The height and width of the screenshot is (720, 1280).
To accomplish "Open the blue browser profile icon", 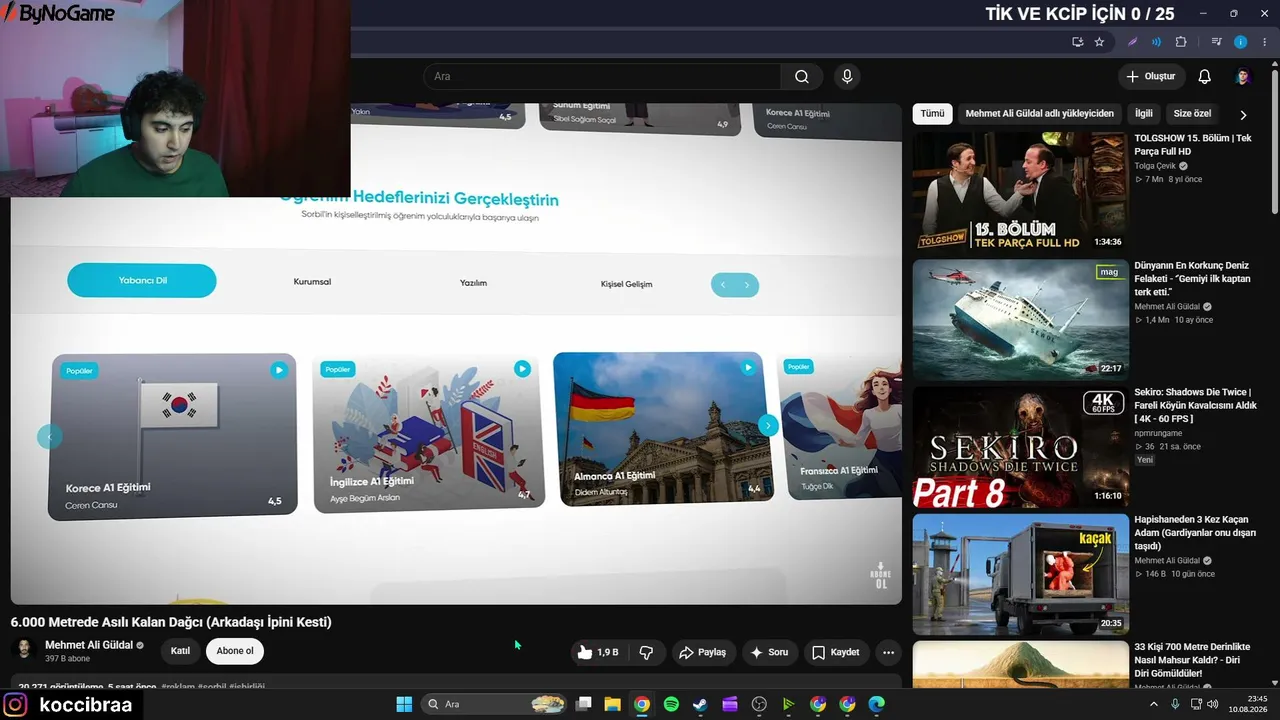I will pos(1241,42).
